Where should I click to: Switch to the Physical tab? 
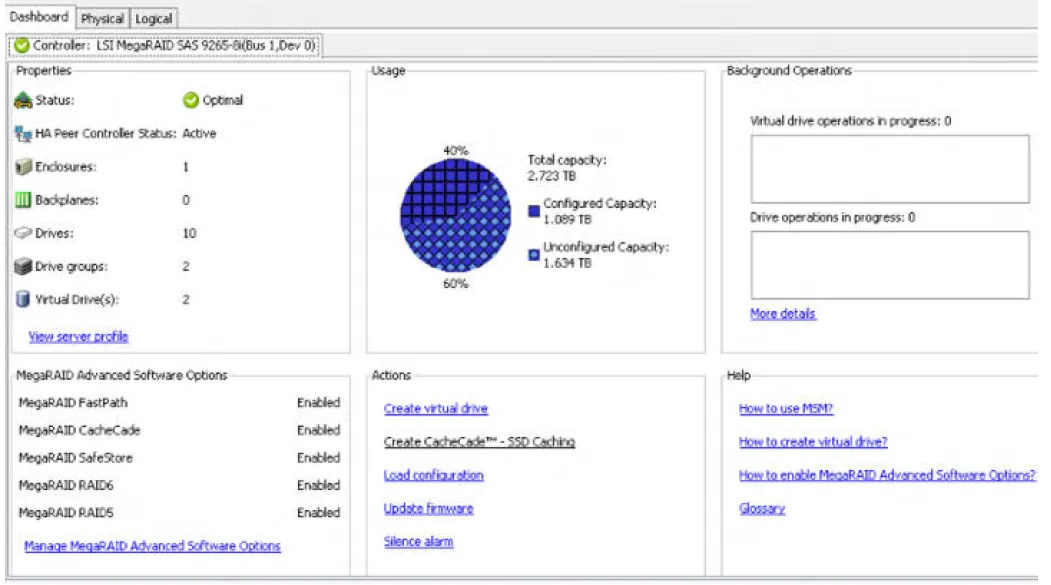102,18
